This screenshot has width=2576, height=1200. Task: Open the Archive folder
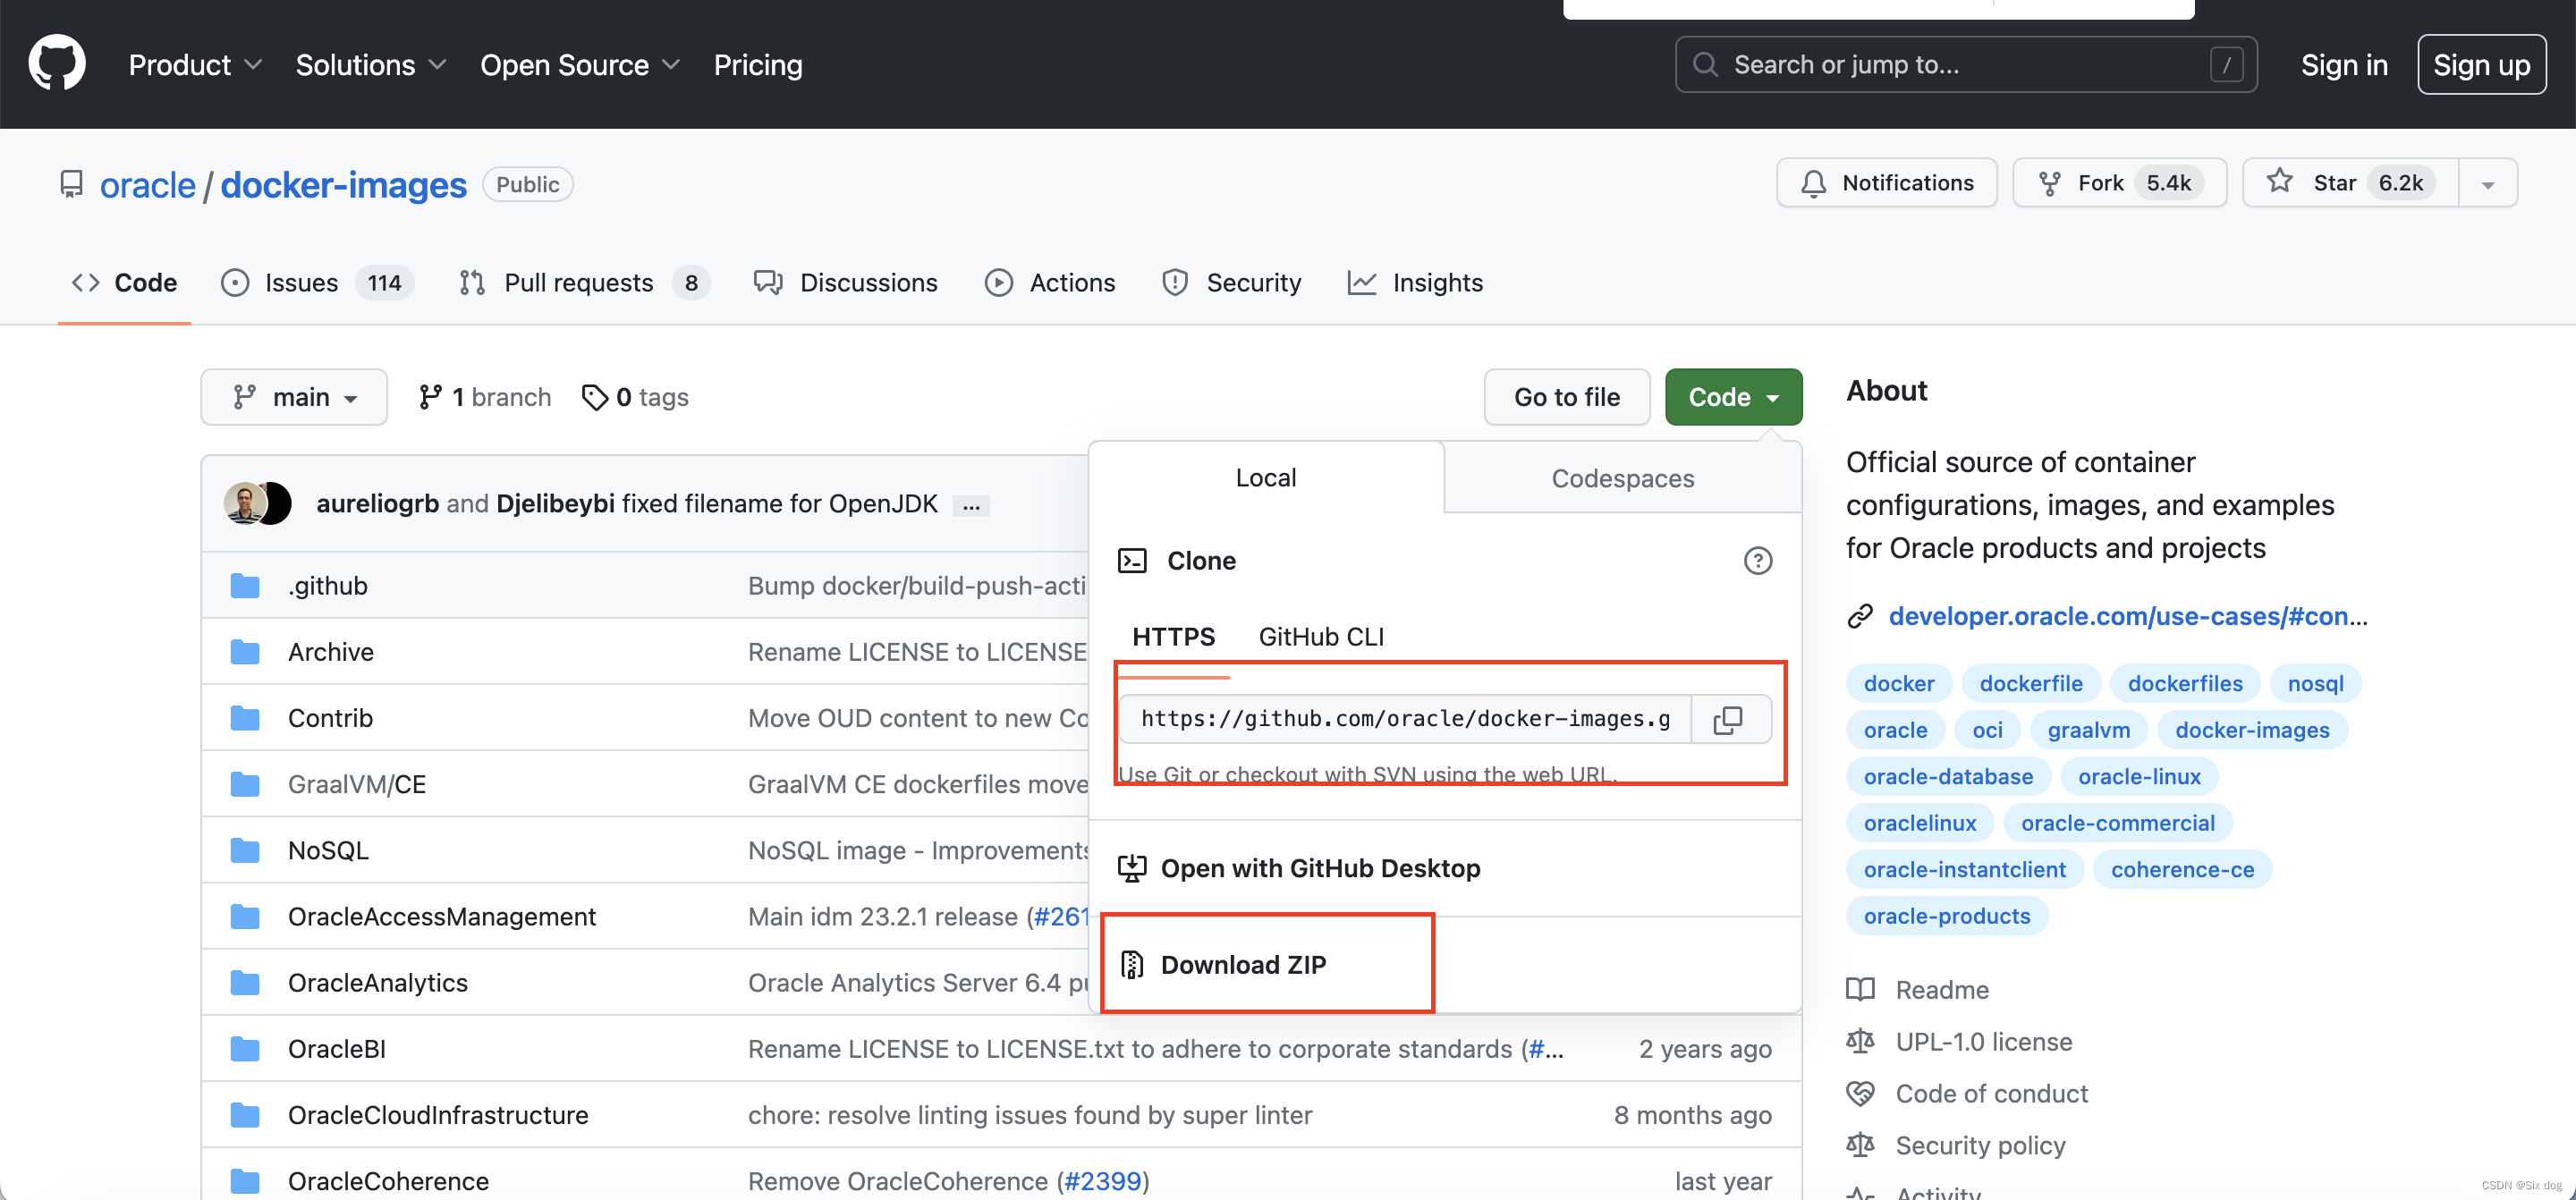point(331,652)
